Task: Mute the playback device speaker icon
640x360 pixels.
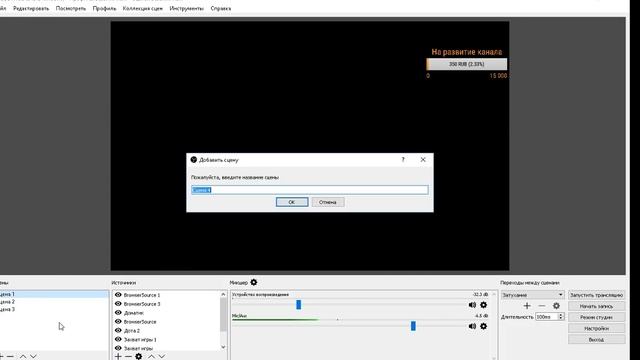Action: pos(472,305)
